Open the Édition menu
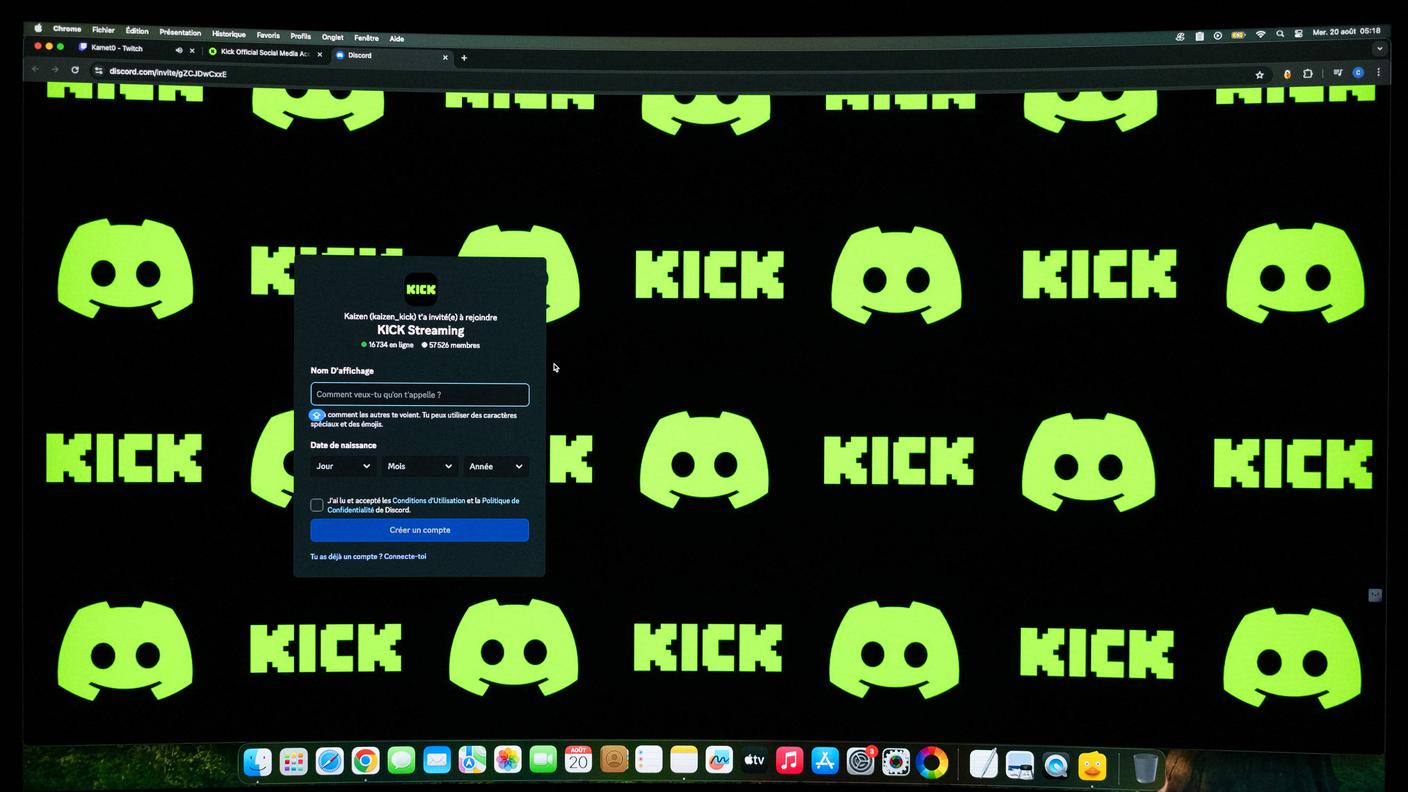 (x=137, y=31)
